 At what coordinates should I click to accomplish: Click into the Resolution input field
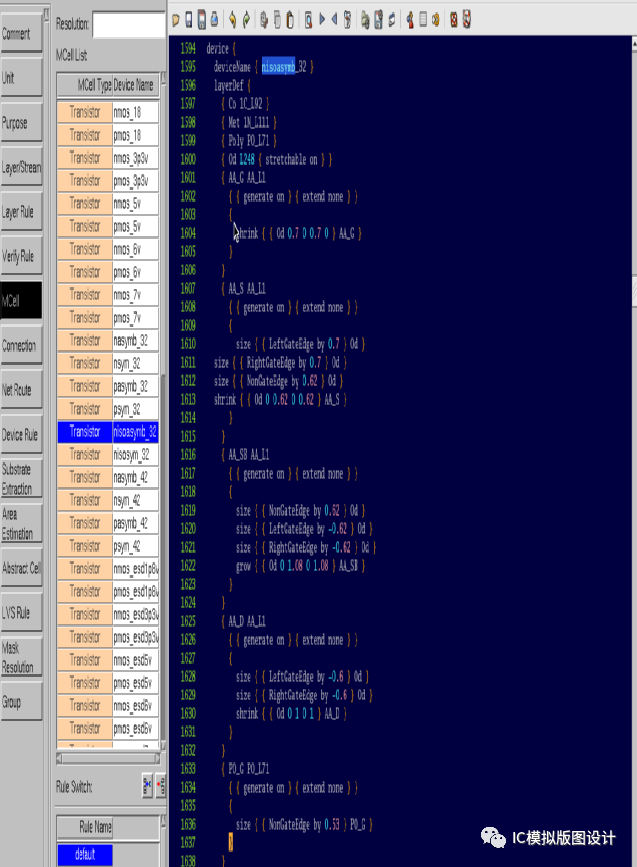point(129,25)
